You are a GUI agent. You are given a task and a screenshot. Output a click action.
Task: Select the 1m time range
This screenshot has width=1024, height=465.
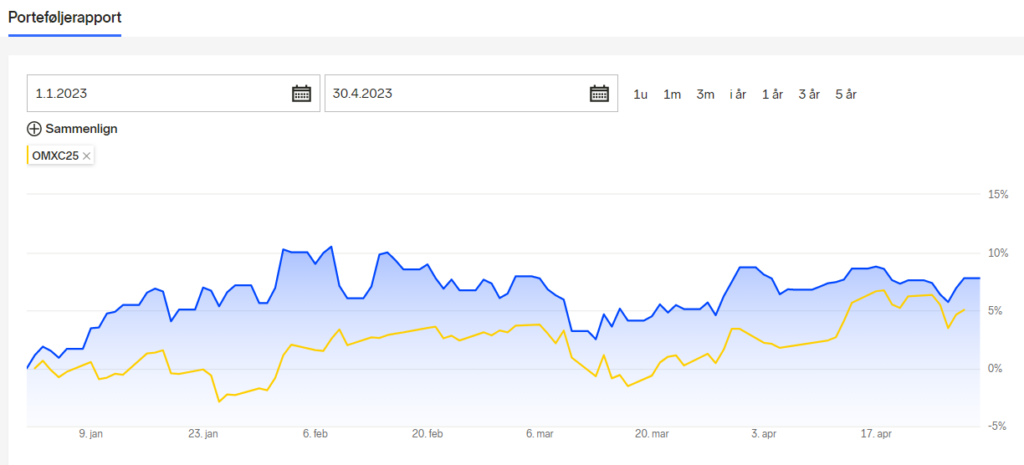pos(672,95)
